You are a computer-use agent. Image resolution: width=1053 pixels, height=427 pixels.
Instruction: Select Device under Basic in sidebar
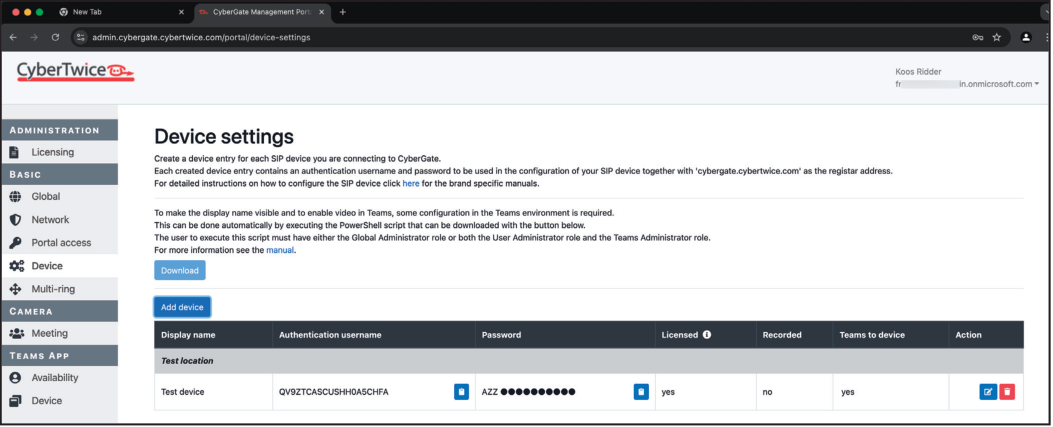(59, 266)
